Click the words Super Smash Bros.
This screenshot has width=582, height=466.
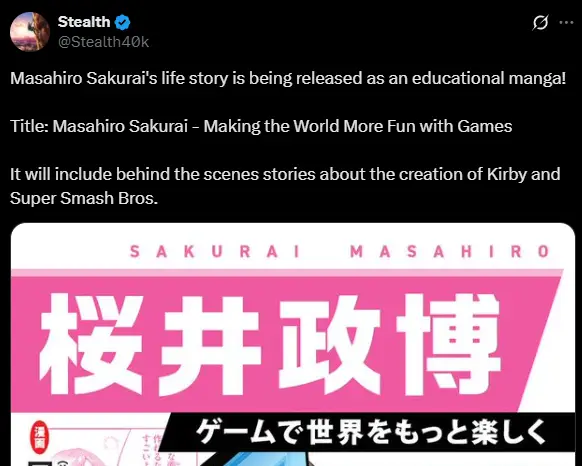pyautogui.click(x=84, y=198)
